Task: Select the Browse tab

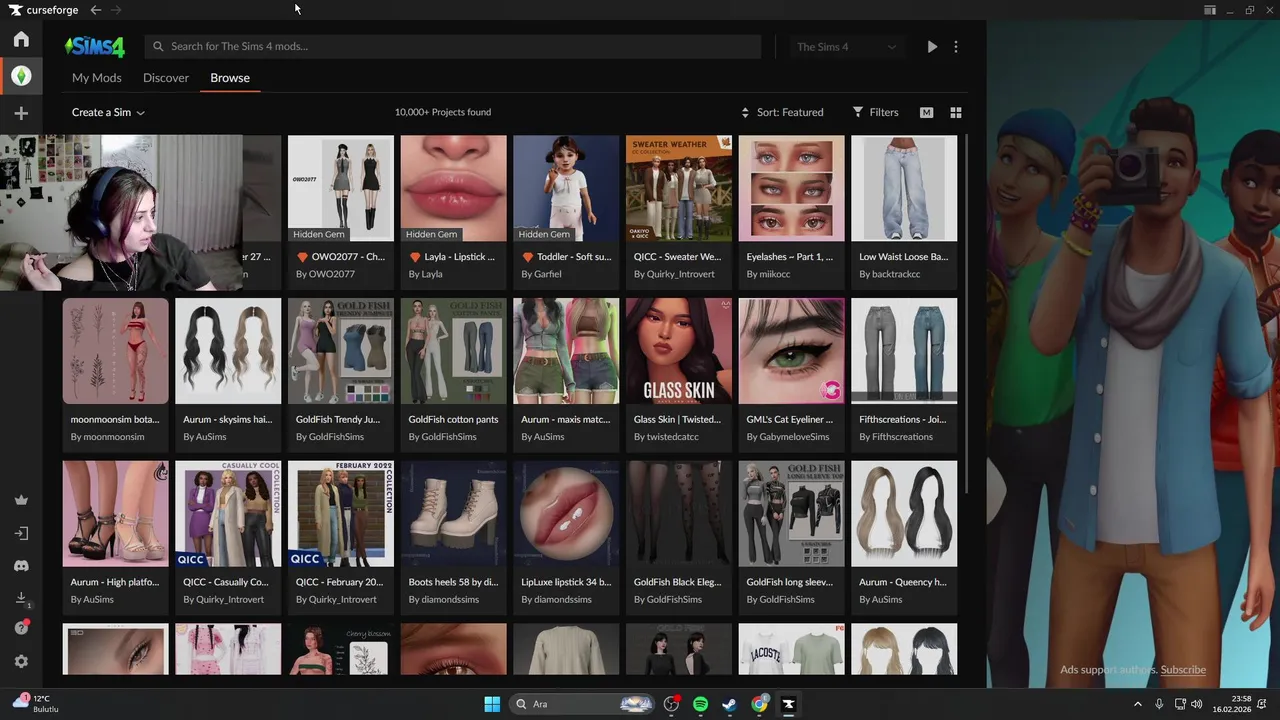Action: [x=230, y=78]
